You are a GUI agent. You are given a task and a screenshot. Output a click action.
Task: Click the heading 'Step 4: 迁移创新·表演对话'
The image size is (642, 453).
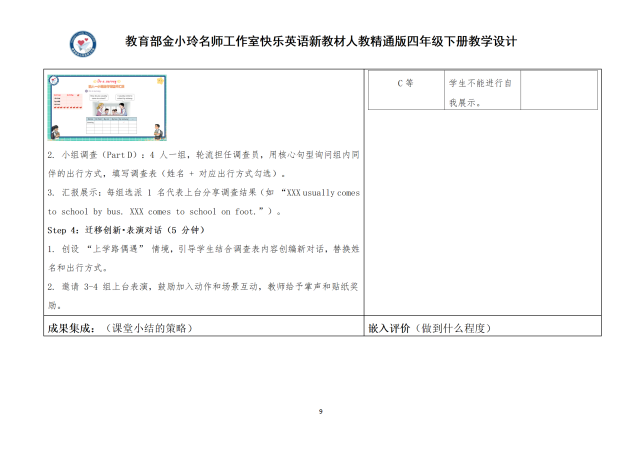(110, 229)
